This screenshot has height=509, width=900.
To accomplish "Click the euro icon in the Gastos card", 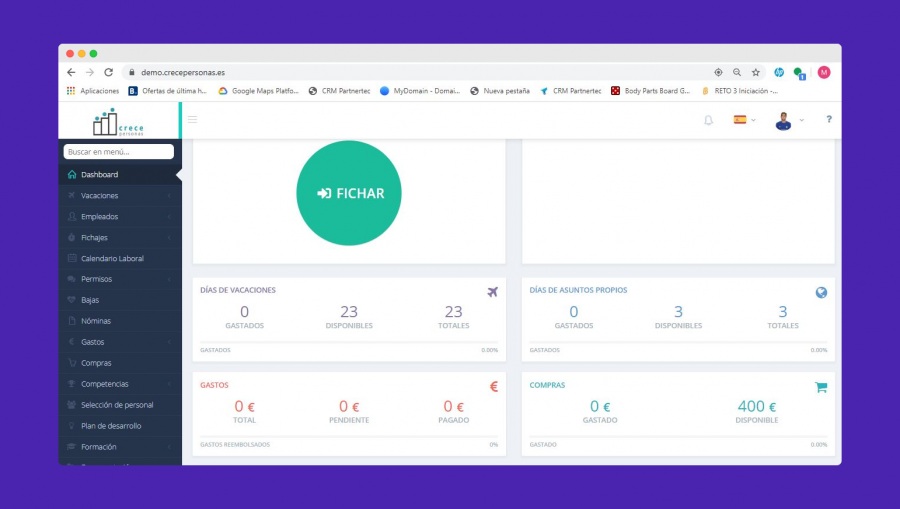I will (494, 387).
